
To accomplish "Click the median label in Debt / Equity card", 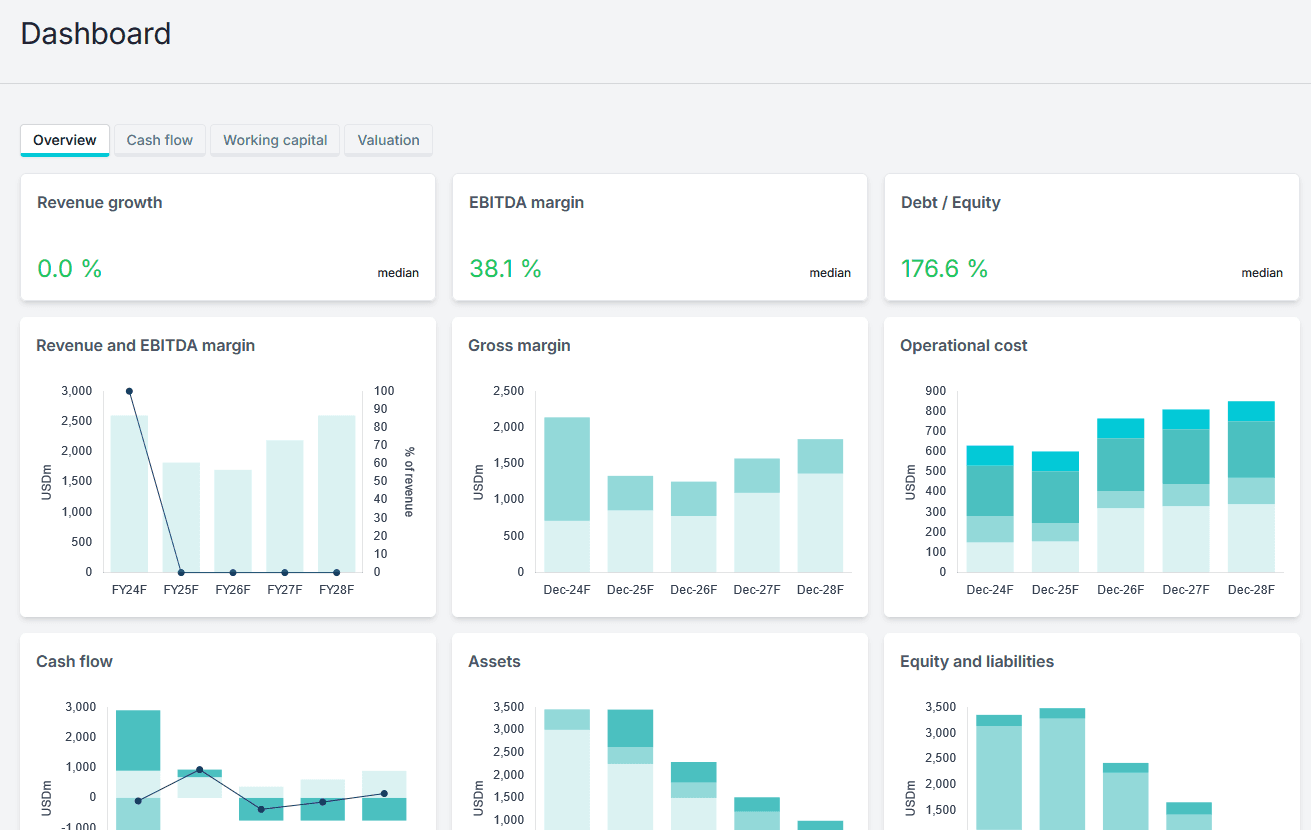I will point(1262,273).
